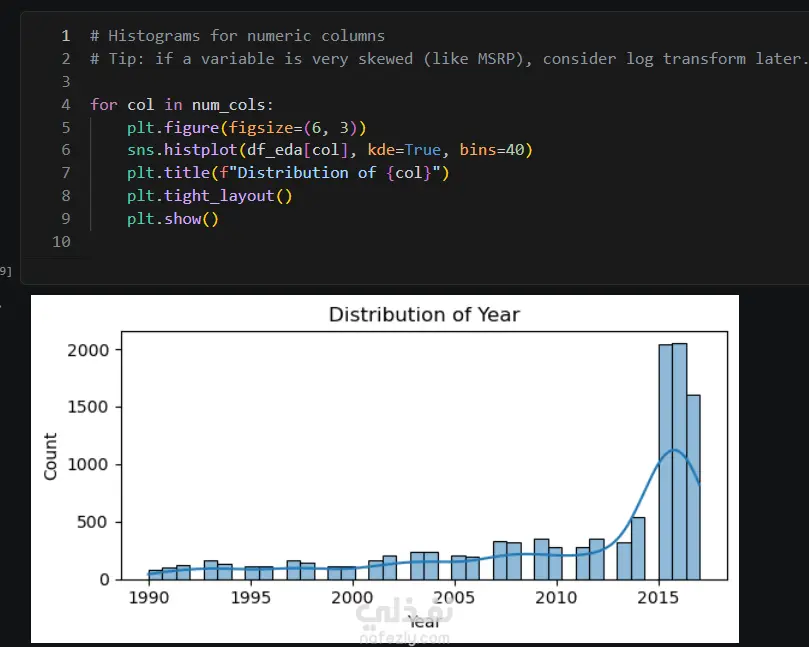Click "figsize" in the plt.figure call
Screen dimensions: 809x647
pos(263,127)
